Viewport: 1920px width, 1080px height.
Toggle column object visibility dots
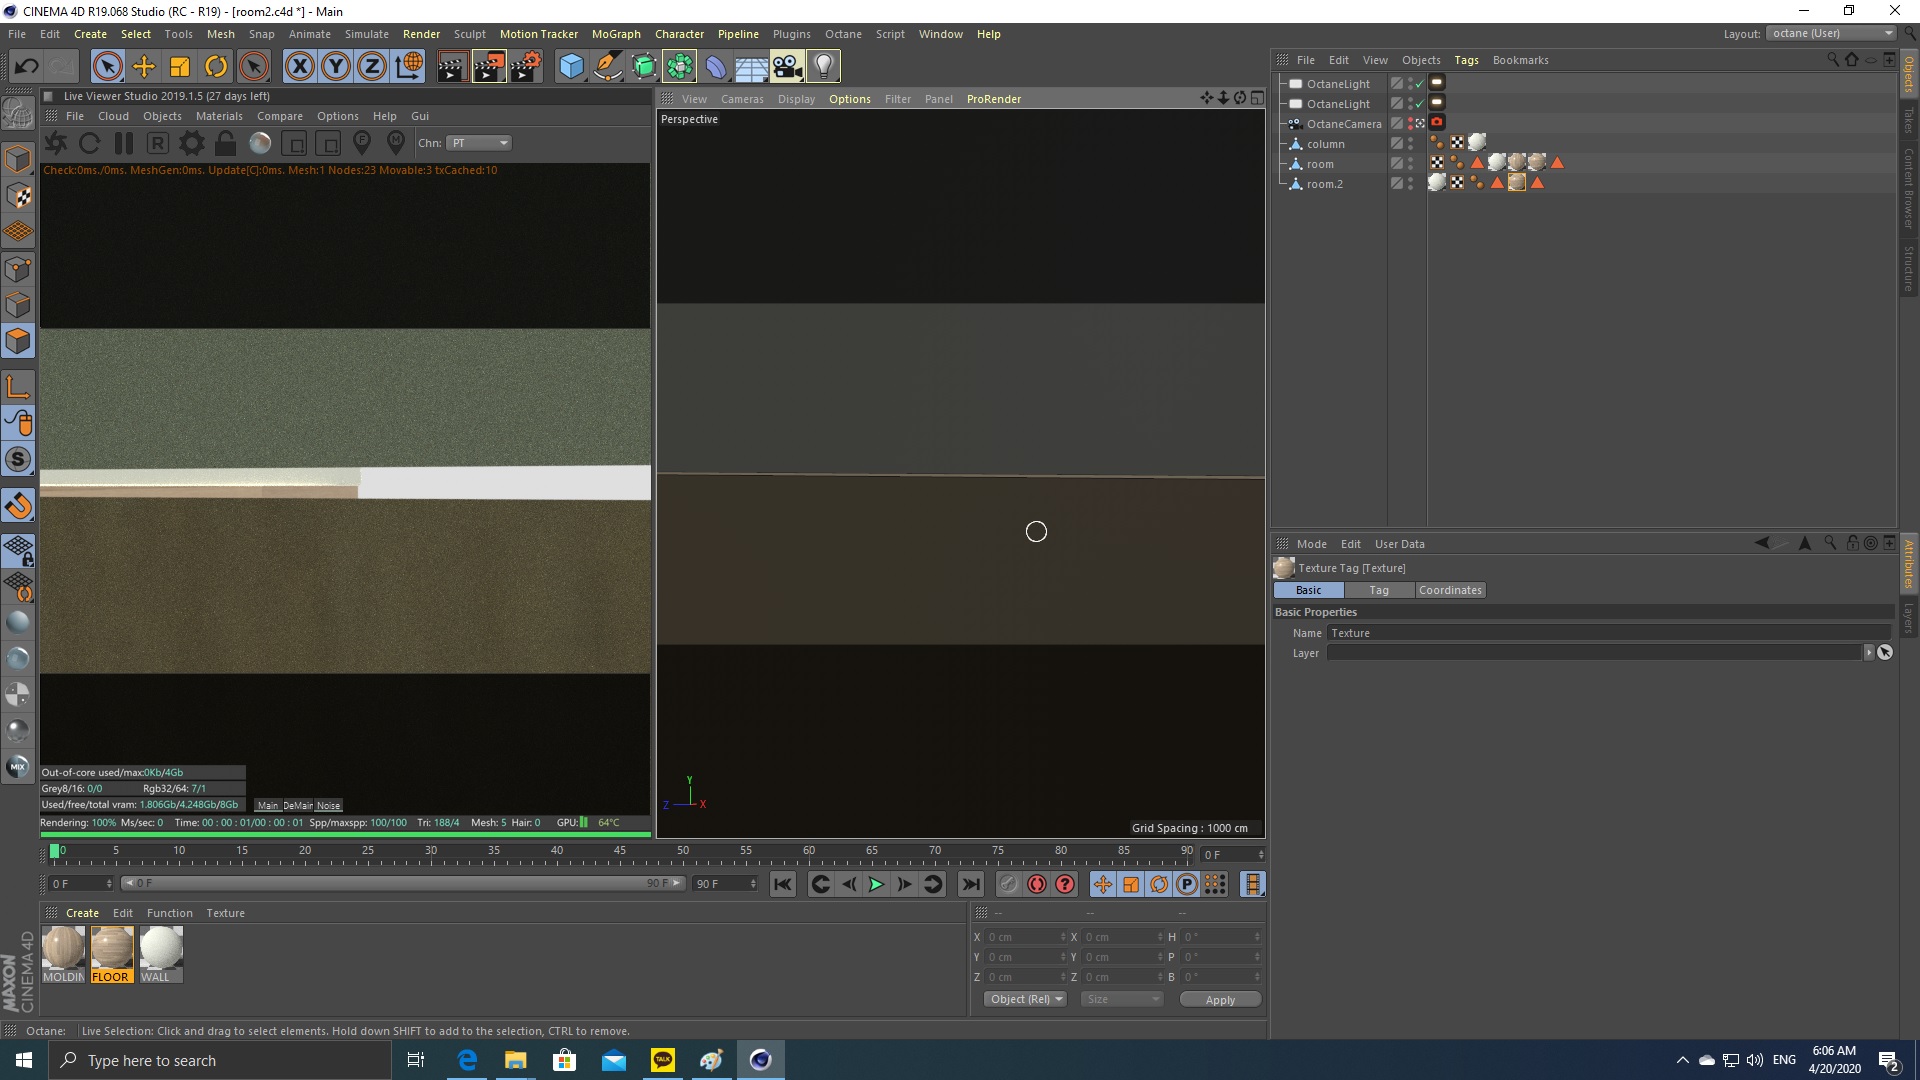[x=1411, y=144]
